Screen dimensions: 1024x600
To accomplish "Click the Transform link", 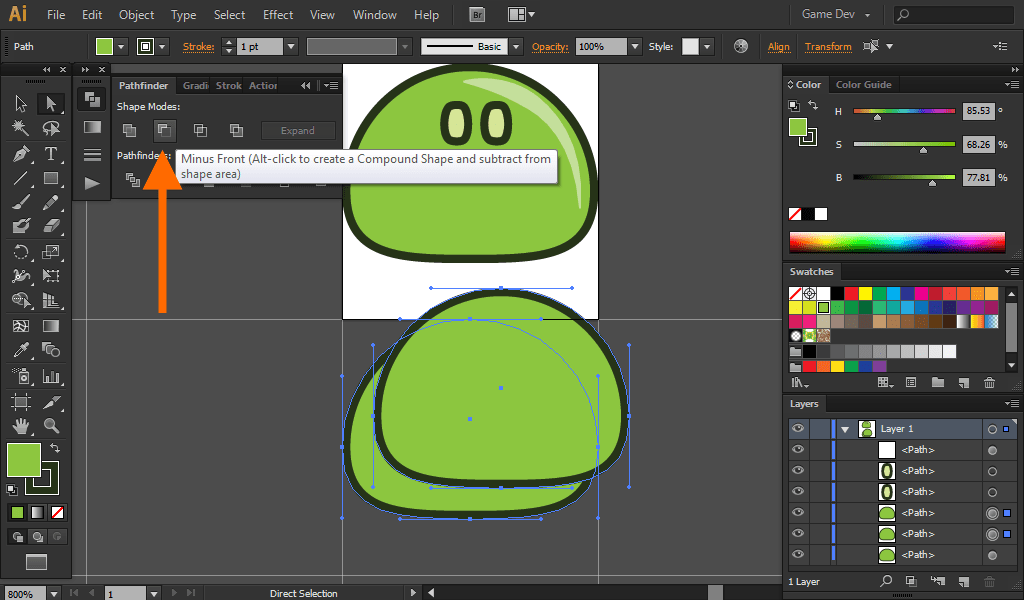I will (828, 47).
